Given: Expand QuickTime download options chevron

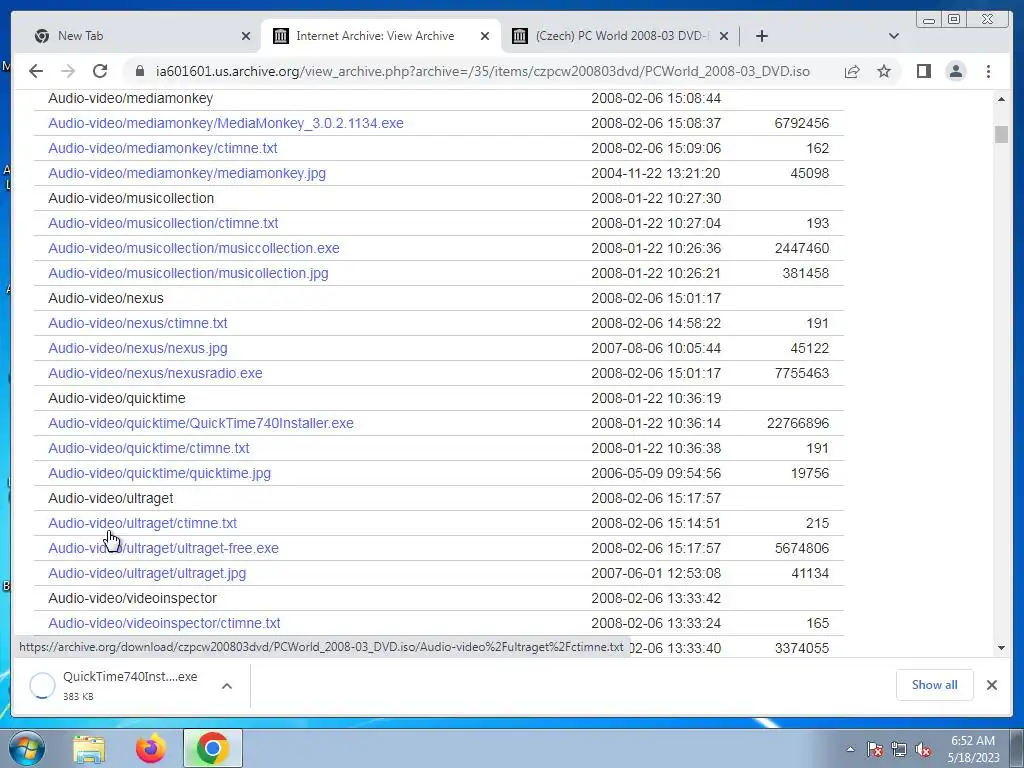Looking at the screenshot, I should tap(227, 686).
